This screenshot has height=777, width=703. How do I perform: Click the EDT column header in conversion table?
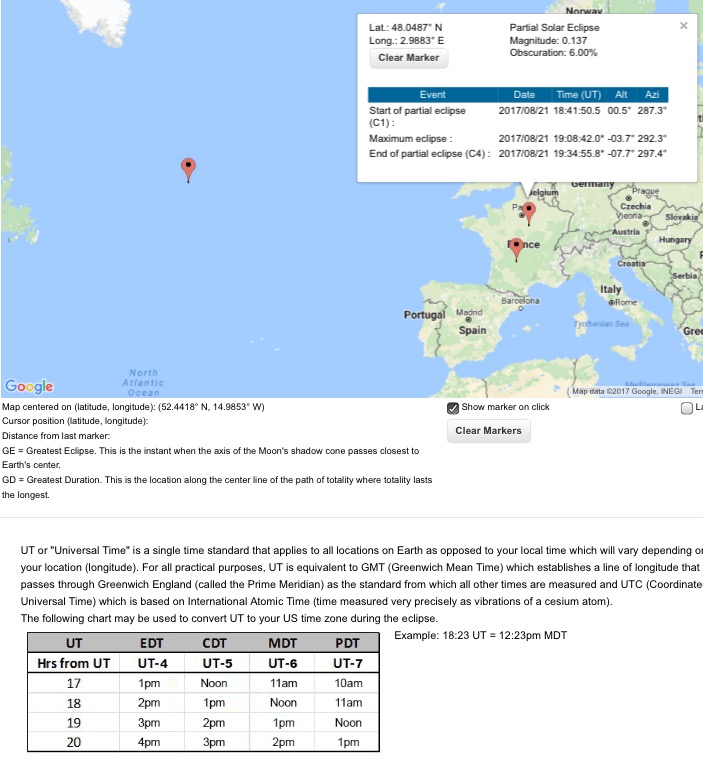click(x=151, y=643)
